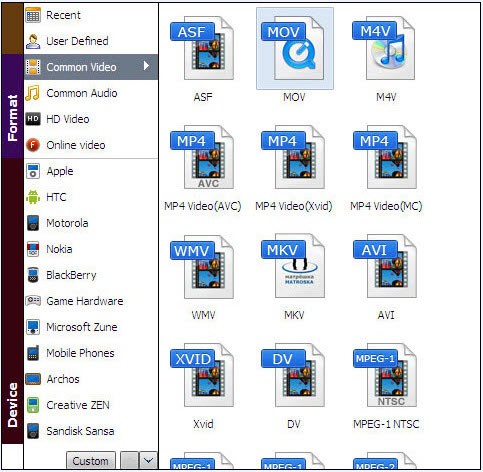Click the Custom button

point(91,461)
